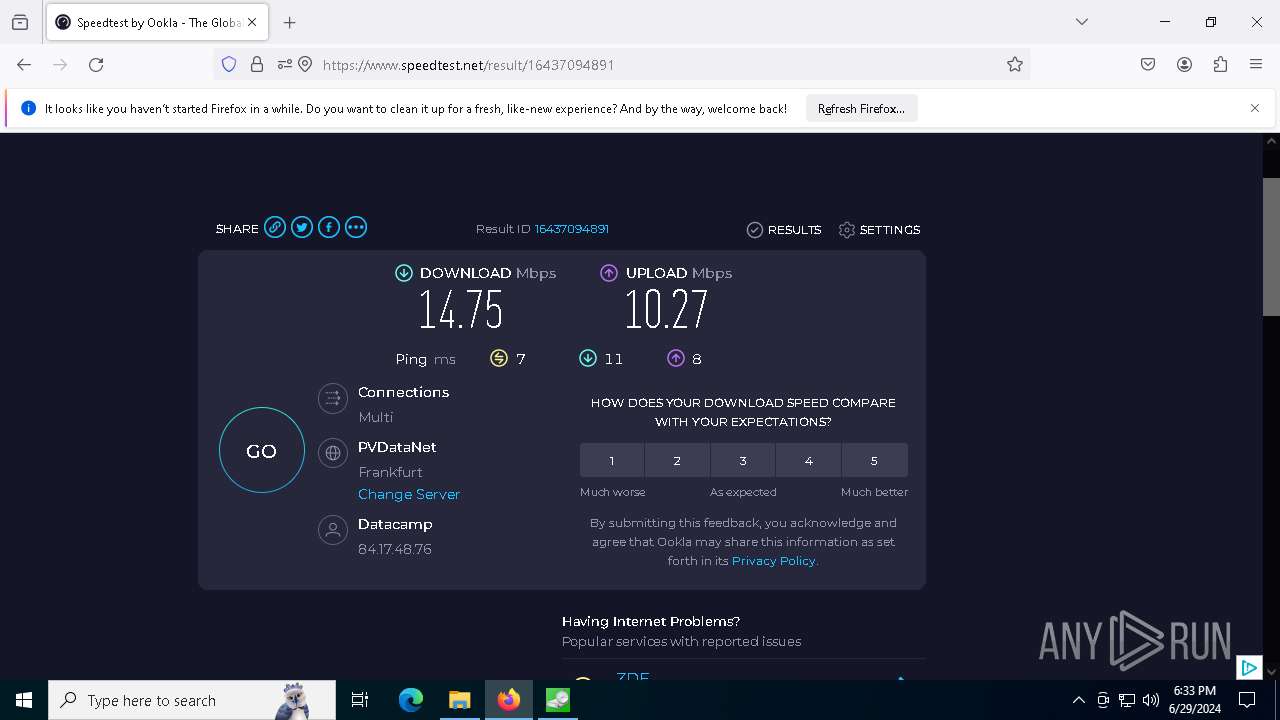Dismiss the Firefox refresh notification bar
Image resolution: width=1280 pixels, height=720 pixels.
(x=1255, y=108)
